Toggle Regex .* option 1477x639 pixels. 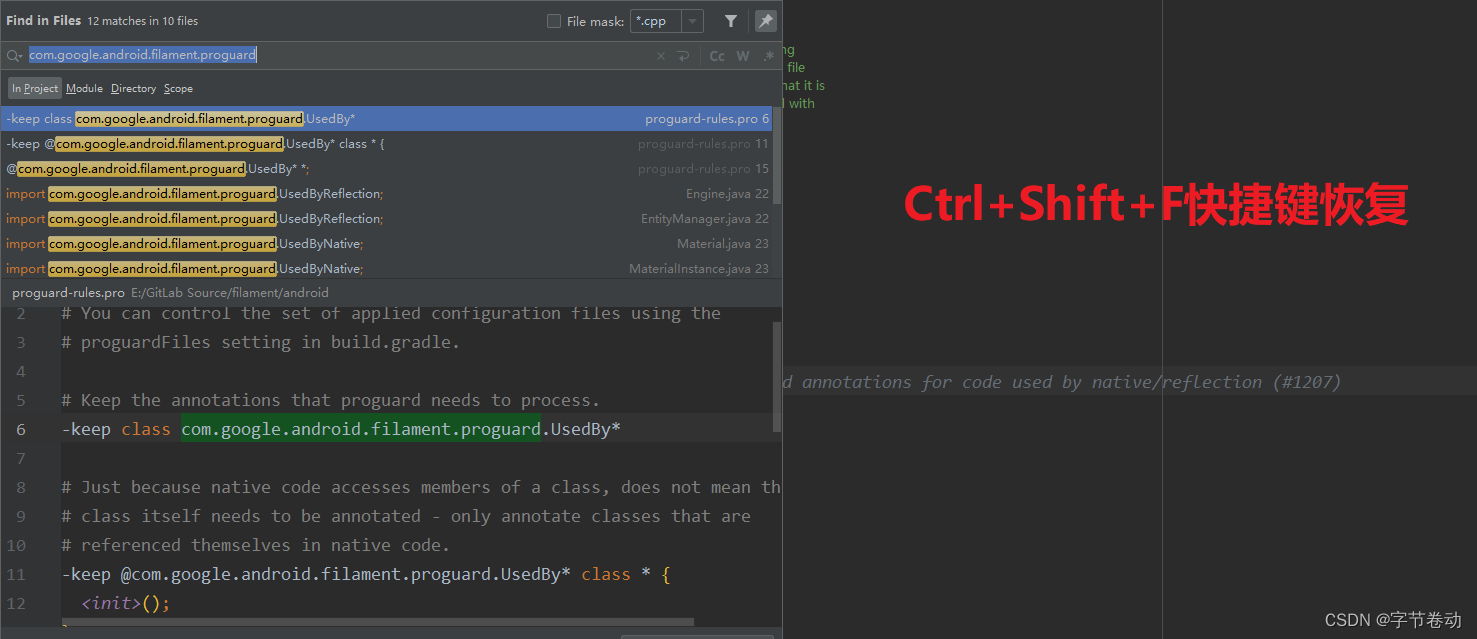tap(768, 56)
